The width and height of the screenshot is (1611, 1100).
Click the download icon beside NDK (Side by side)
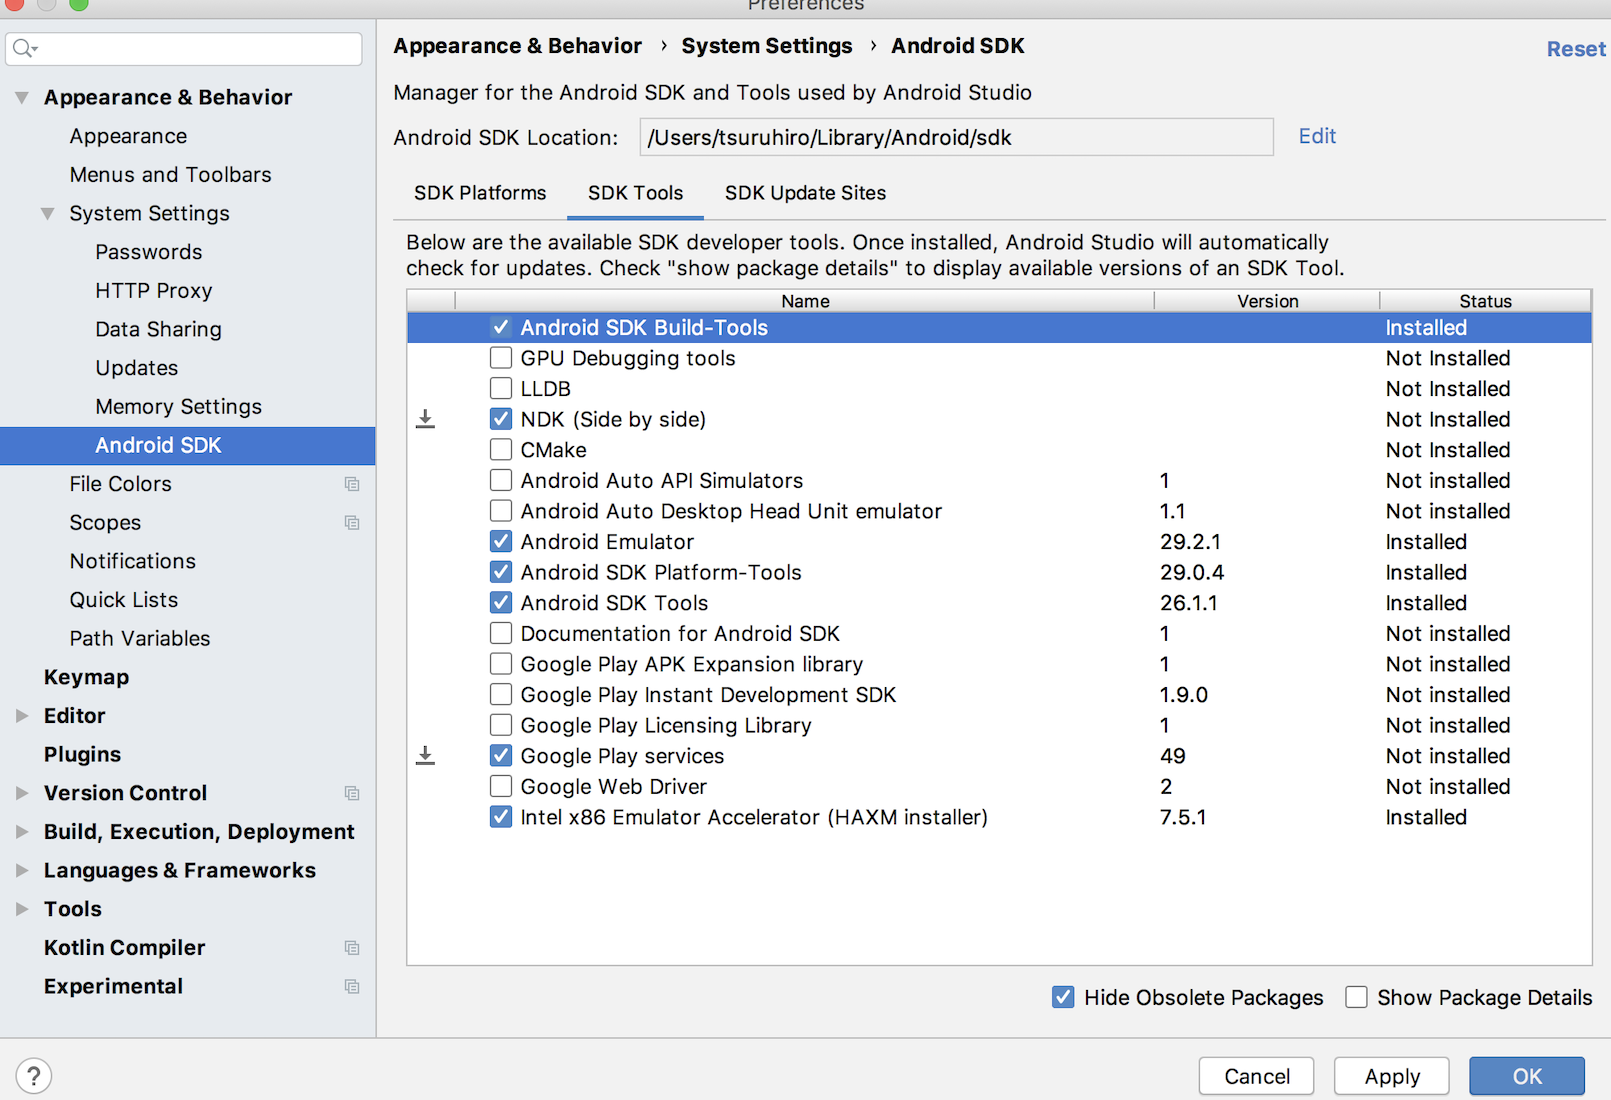(x=425, y=419)
